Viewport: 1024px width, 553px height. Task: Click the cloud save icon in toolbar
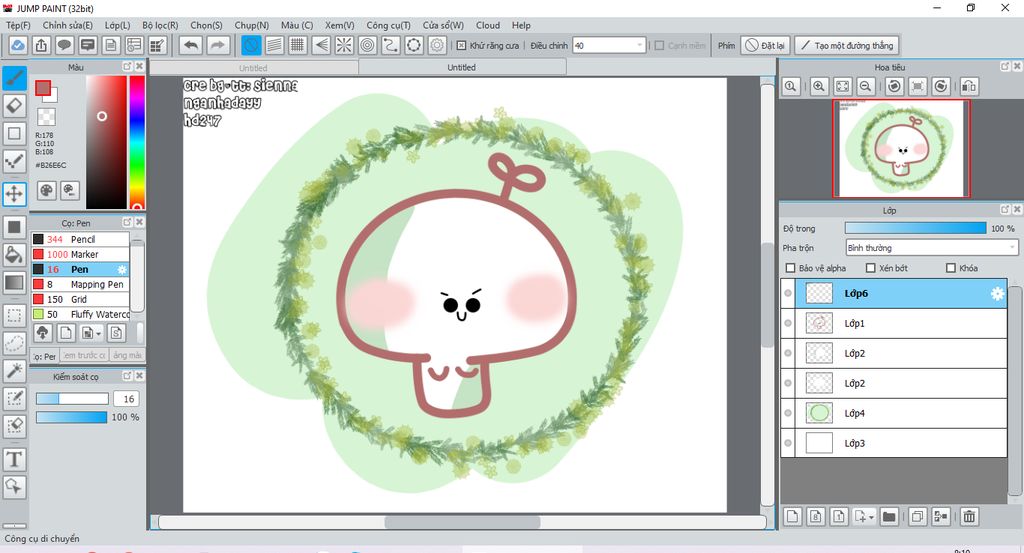18,46
